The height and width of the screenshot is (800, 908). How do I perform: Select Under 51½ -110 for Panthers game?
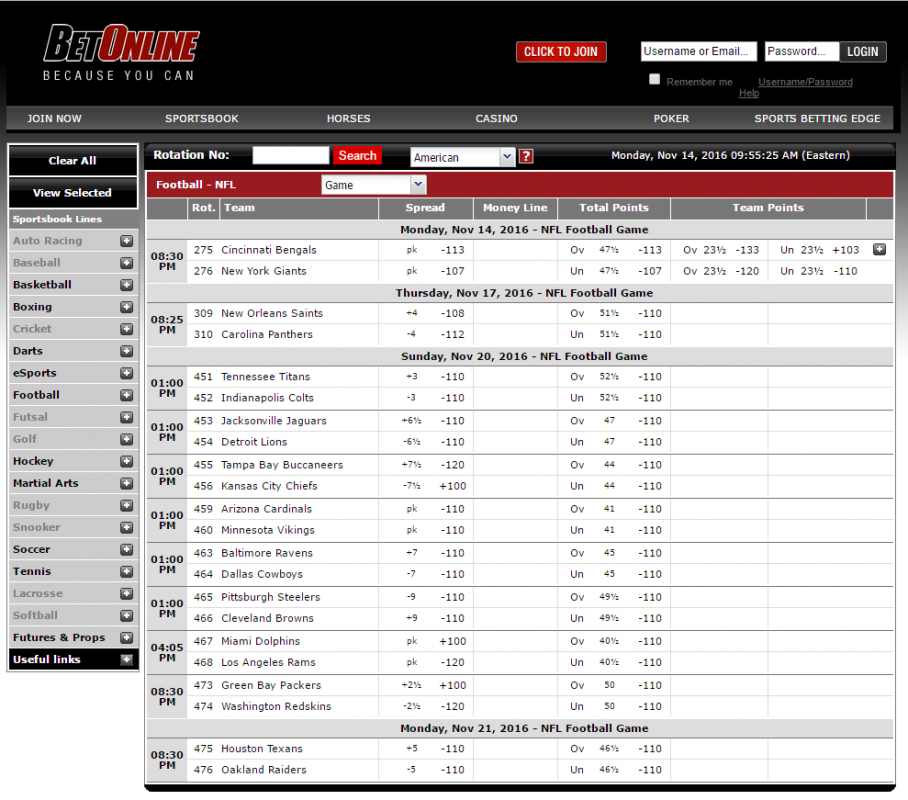point(616,334)
